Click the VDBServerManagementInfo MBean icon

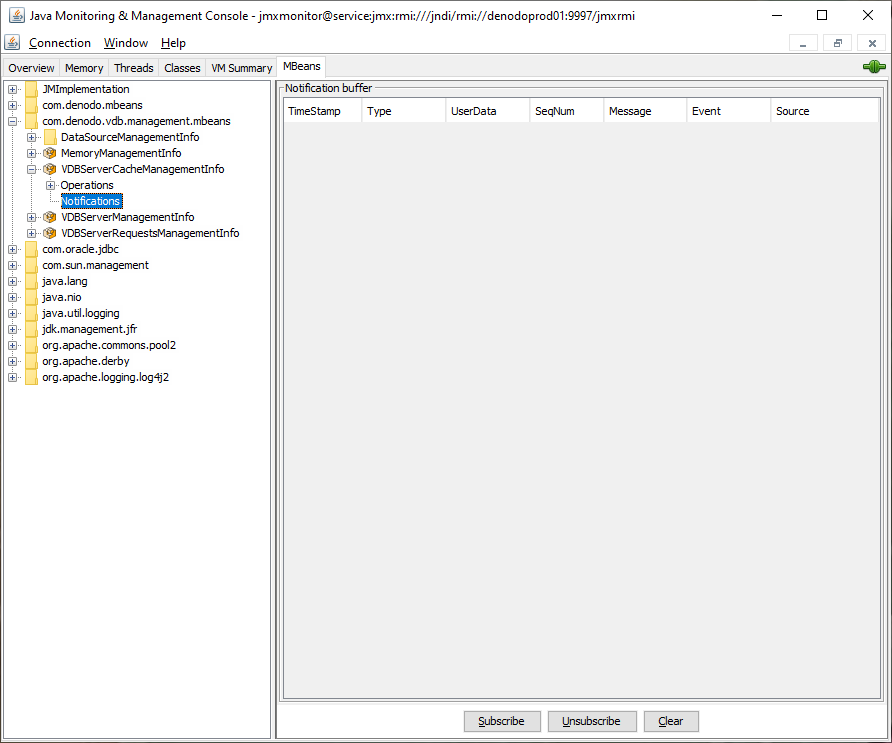click(50, 217)
